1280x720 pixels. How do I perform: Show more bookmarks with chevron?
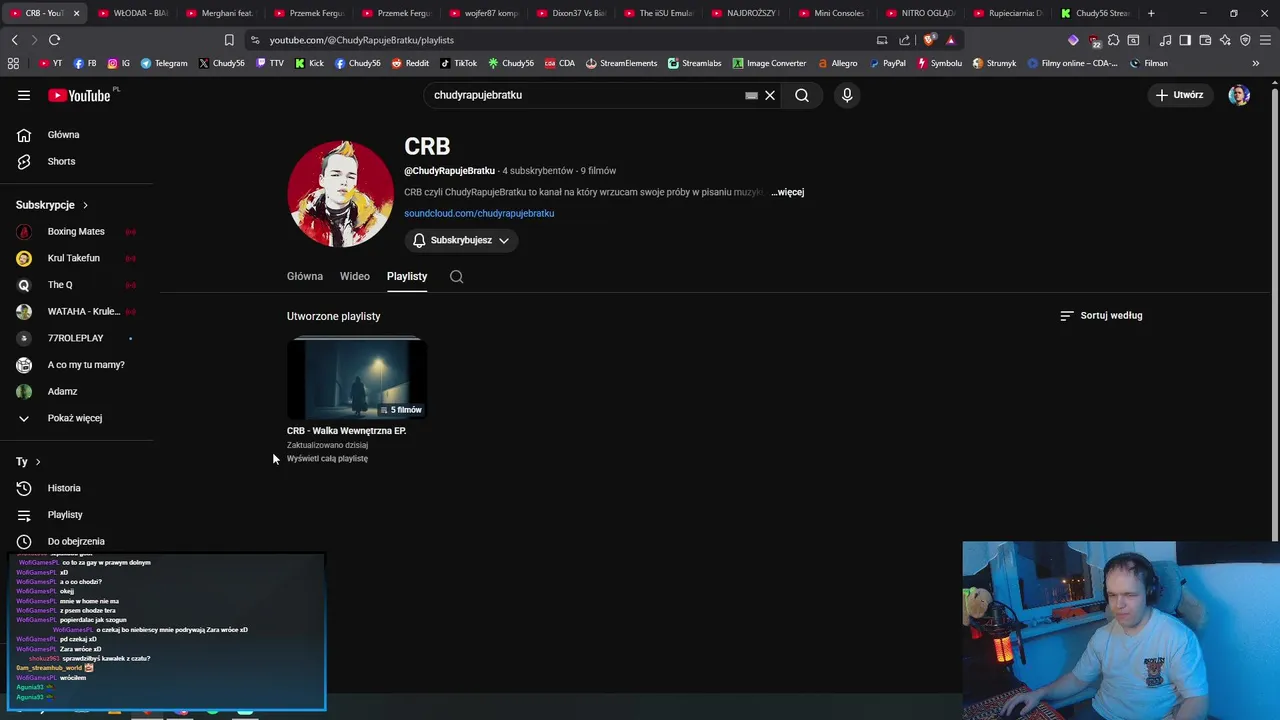[1255, 63]
